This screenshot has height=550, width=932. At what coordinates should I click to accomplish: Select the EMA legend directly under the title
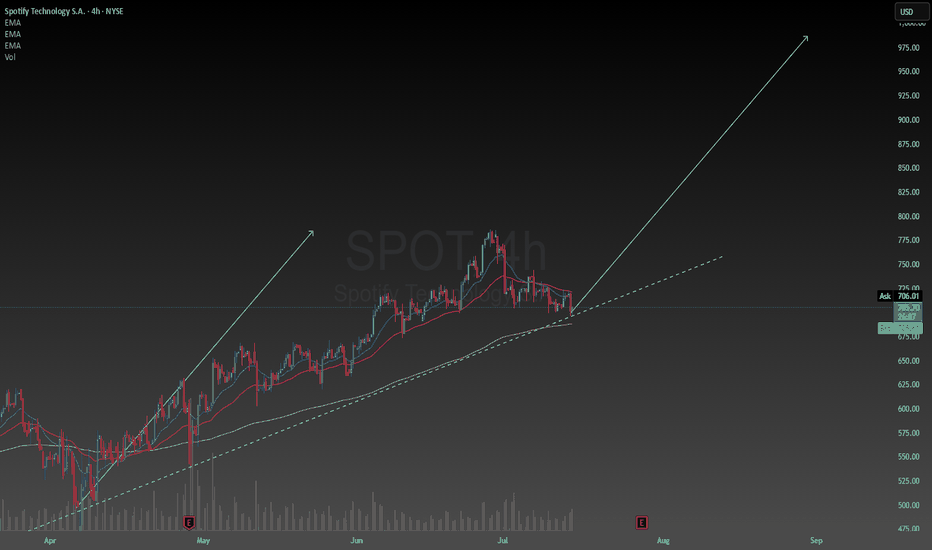[x=12, y=23]
